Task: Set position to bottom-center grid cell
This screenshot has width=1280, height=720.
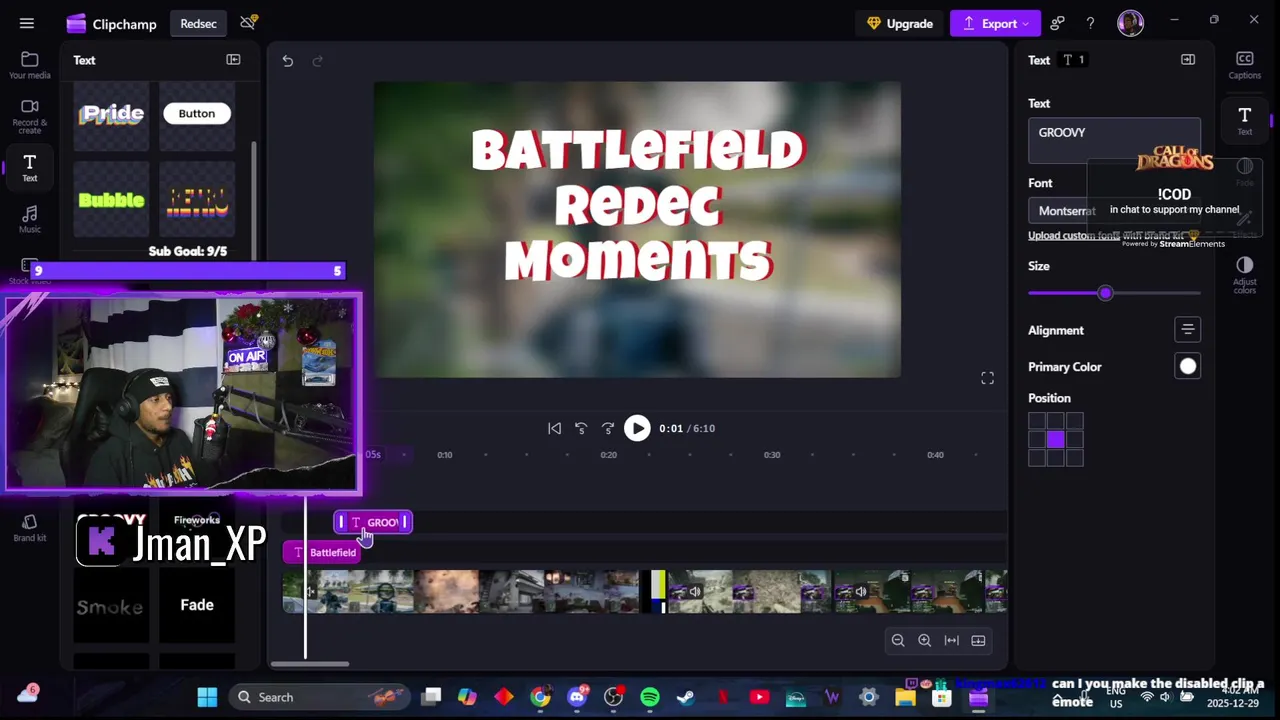Action: pos(1056,458)
